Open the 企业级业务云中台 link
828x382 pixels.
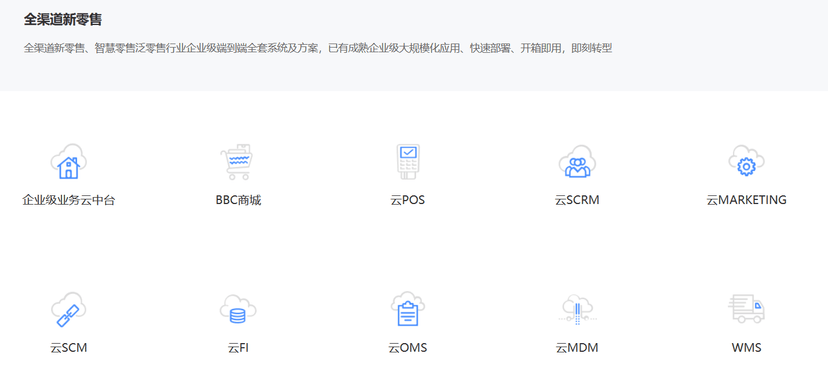click(69, 200)
